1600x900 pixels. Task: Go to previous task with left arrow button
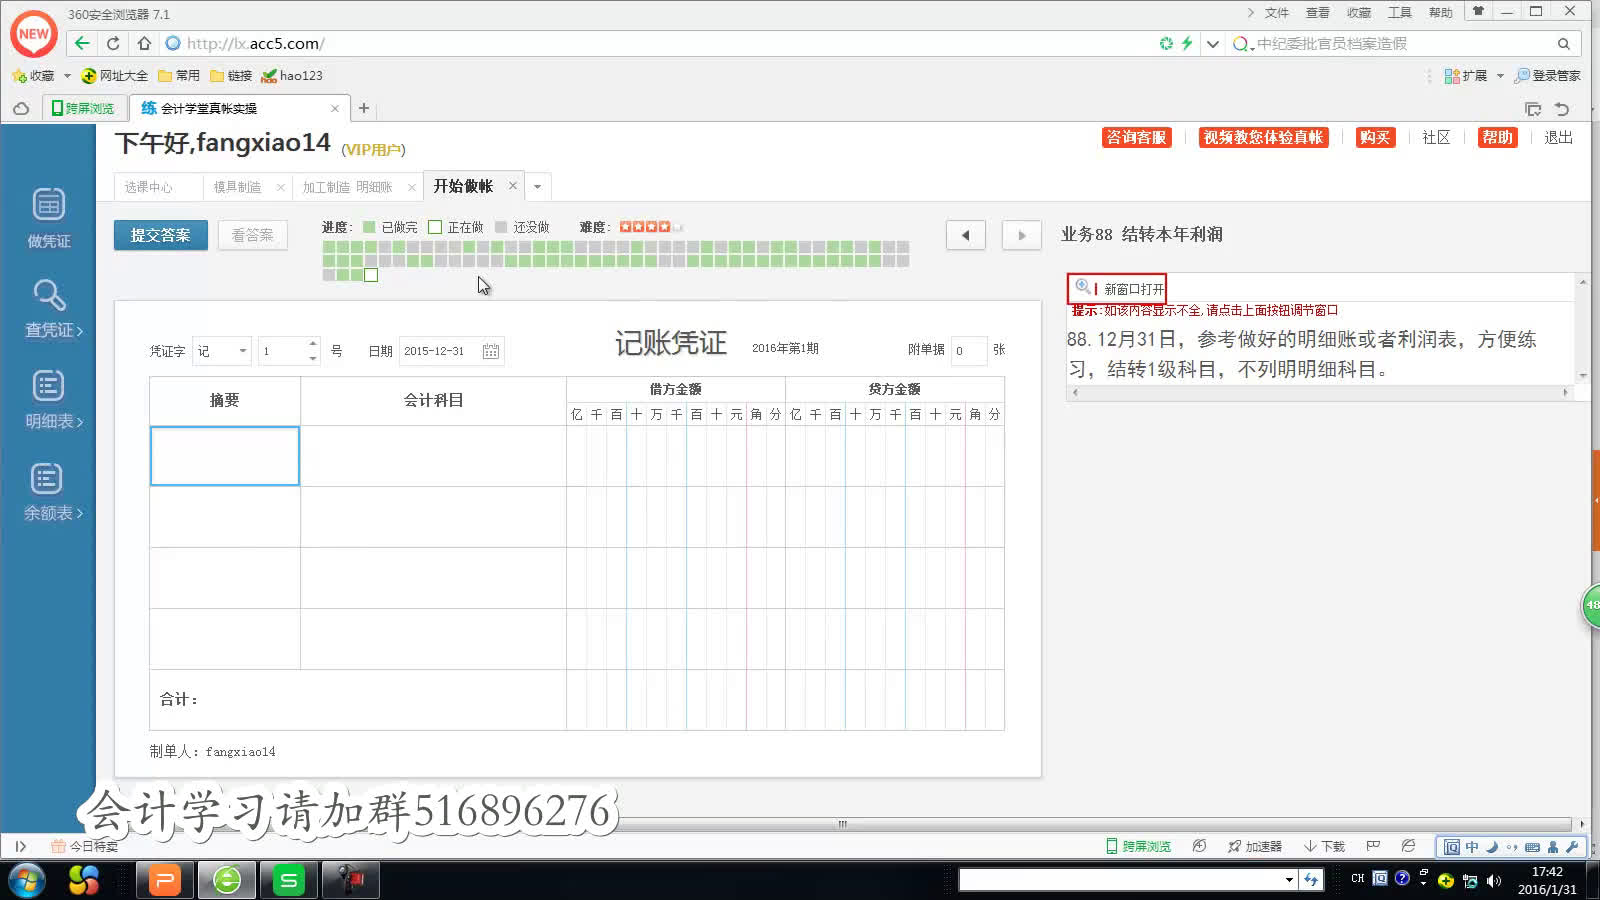(x=966, y=235)
